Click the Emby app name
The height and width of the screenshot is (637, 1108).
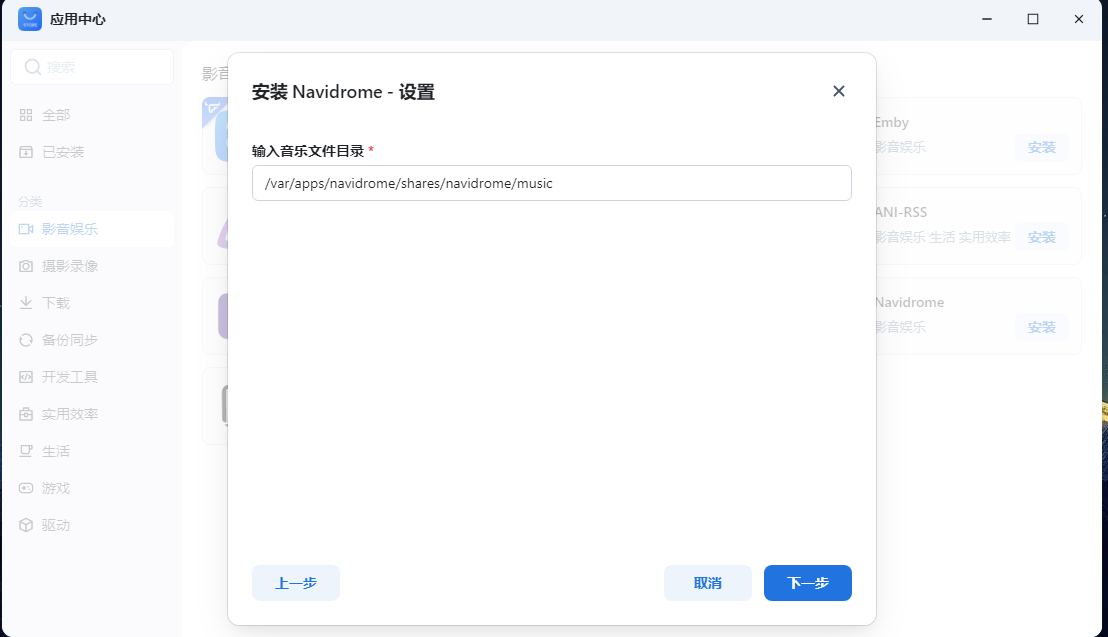pyautogui.click(x=892, y=122)
